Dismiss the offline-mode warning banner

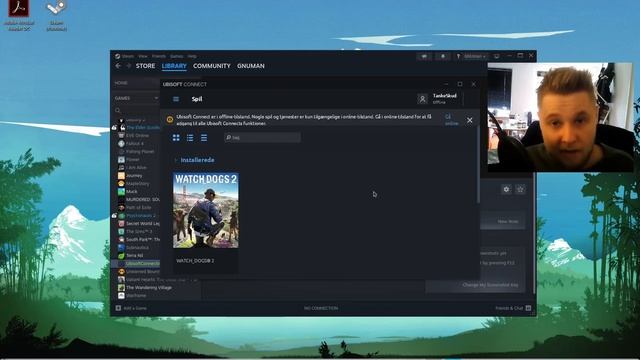pyautogui.click(x=469, y=120)
